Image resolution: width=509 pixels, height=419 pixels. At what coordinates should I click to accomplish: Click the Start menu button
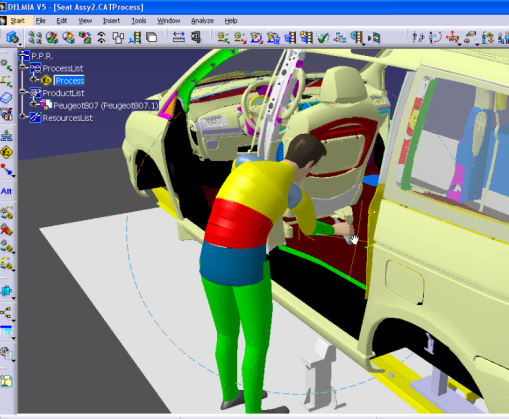click(17, 21)
